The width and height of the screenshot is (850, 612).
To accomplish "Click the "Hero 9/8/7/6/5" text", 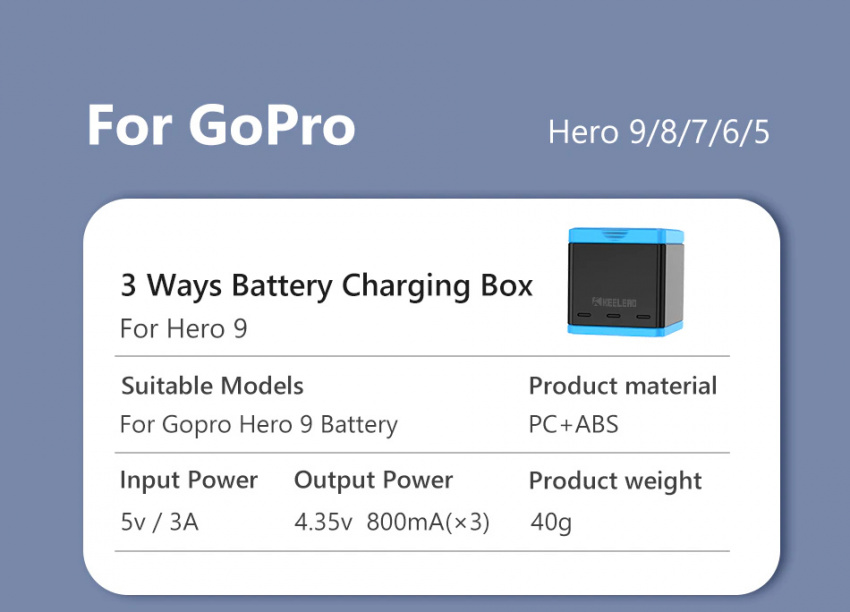I will click(x=659, y=132).
